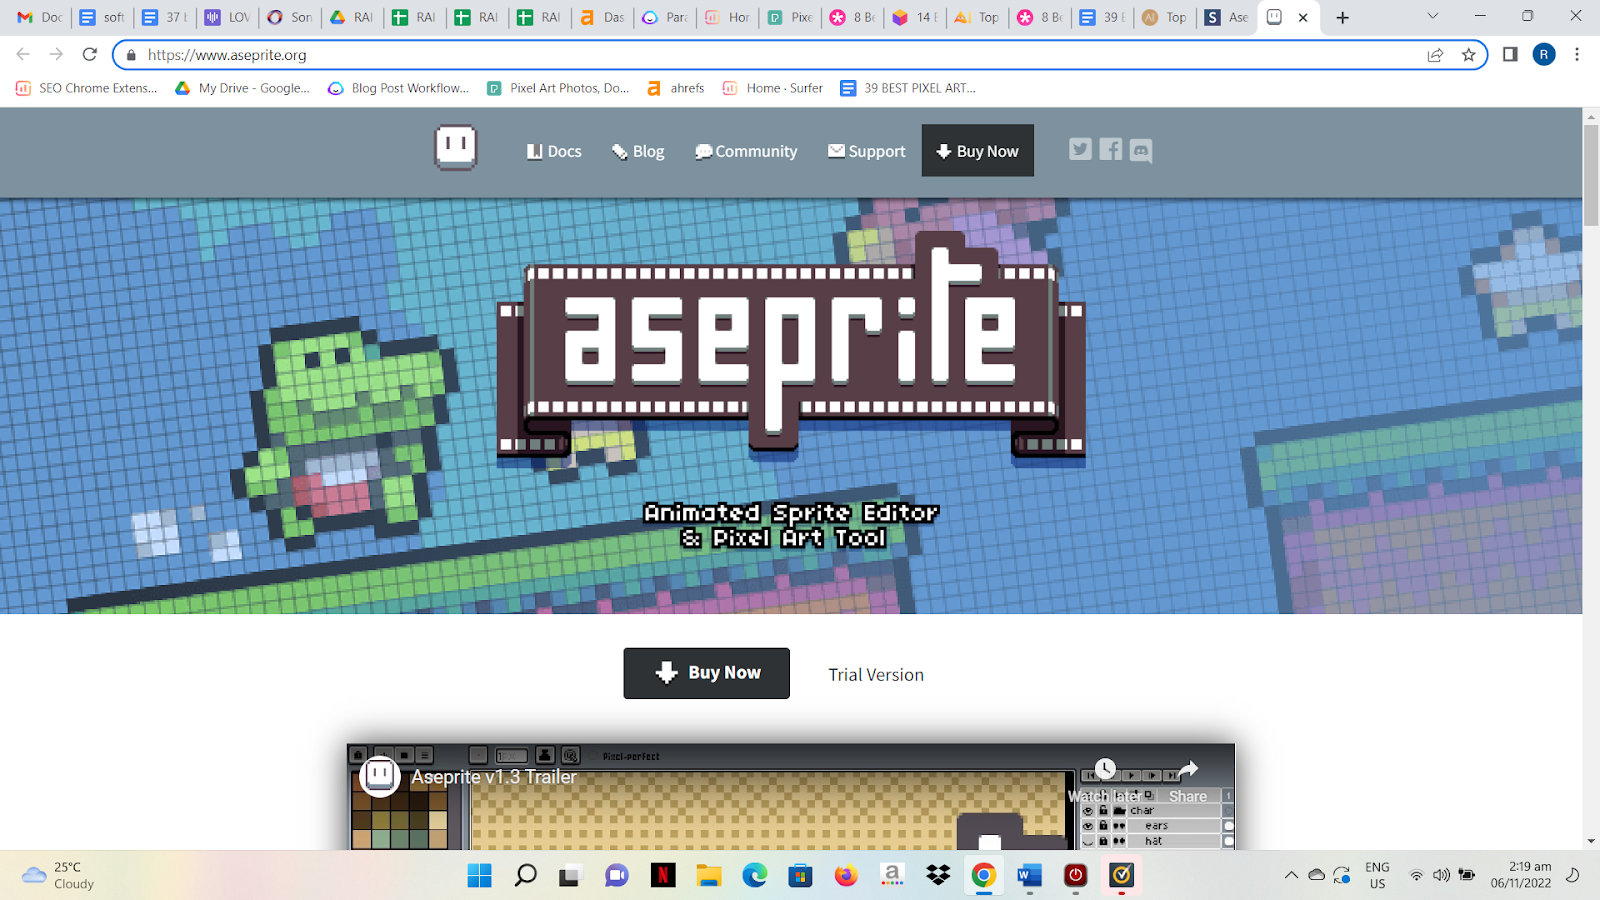Select Support in the site navigation
The height and width of the screenshot is (900, 1600).
point(866,151)
